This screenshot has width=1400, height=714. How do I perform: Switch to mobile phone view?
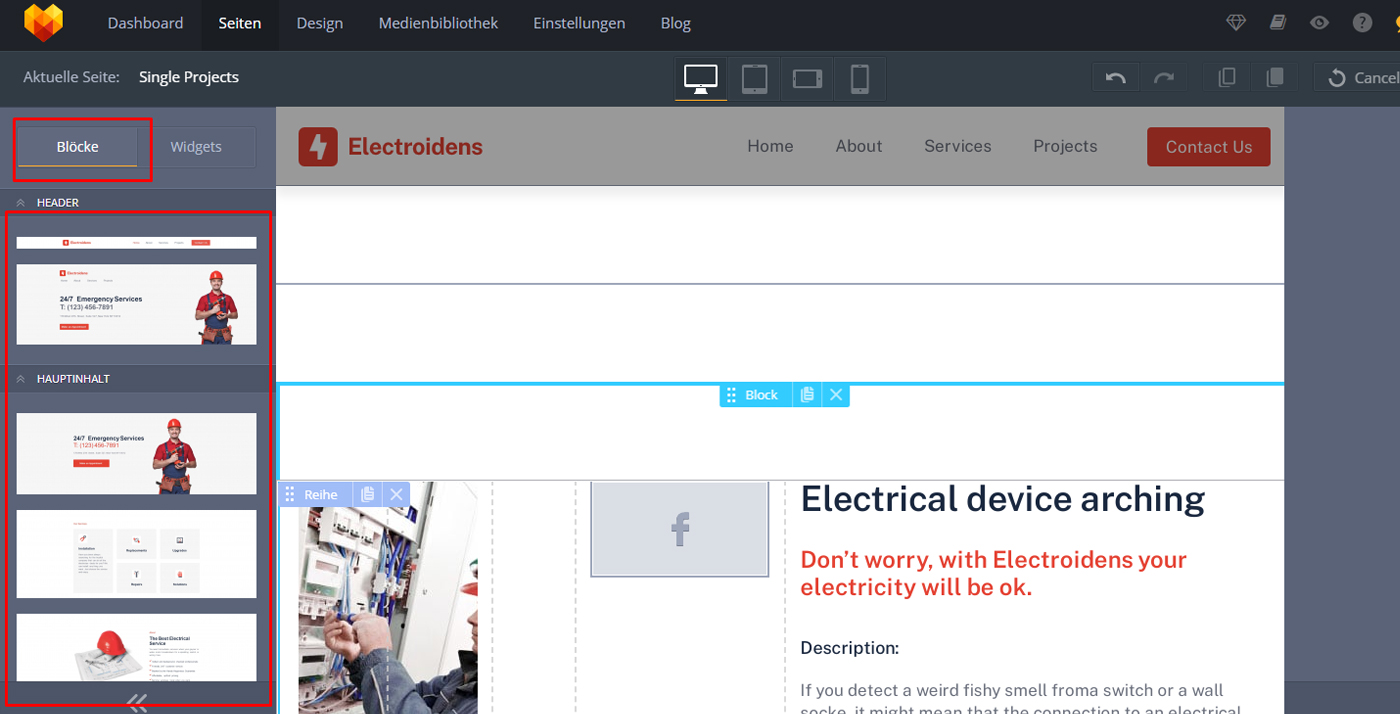click(859, 78)
